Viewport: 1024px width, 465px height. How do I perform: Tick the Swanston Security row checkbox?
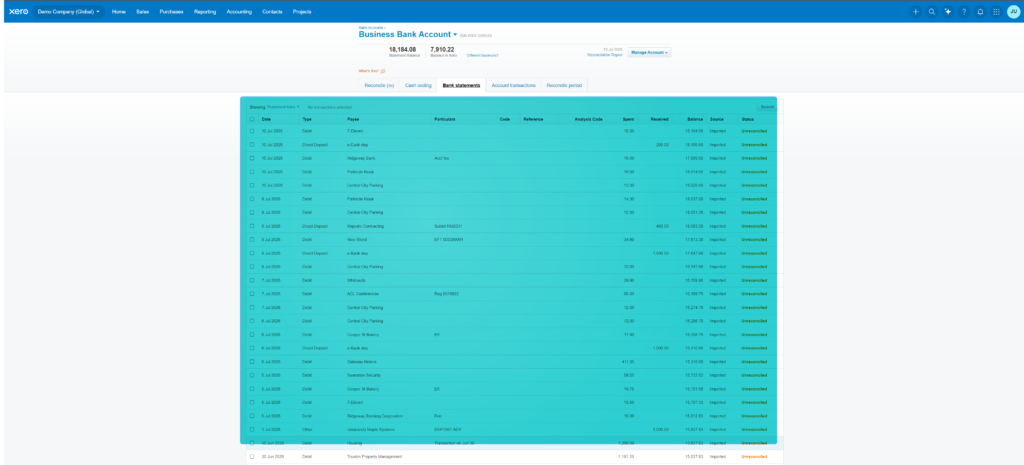pos(252,375)
